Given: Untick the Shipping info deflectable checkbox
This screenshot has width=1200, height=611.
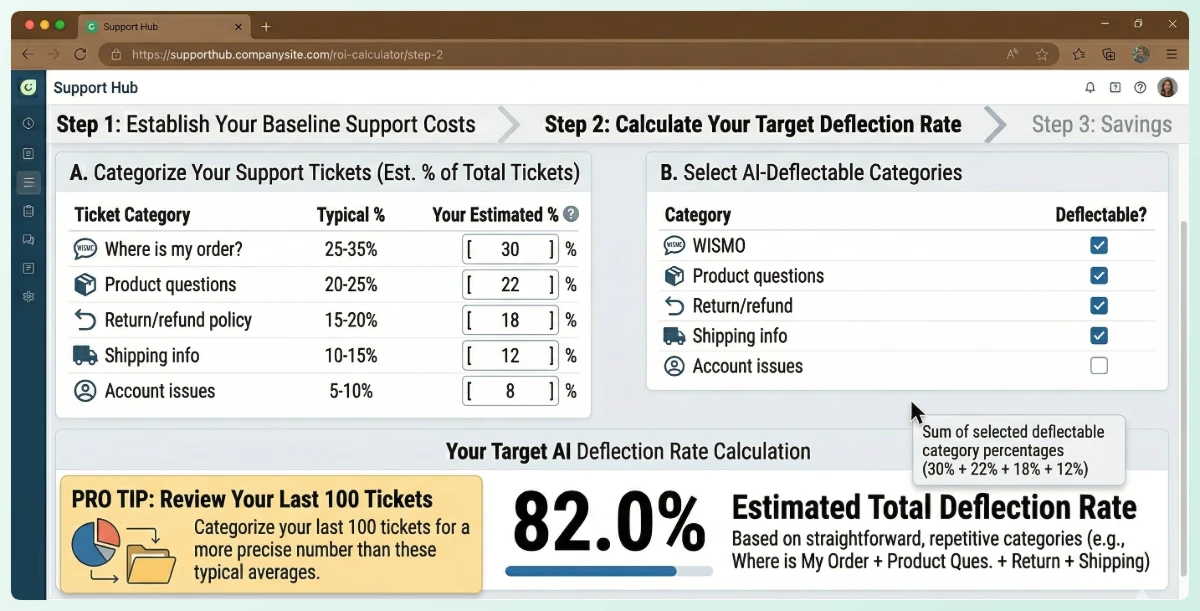Looking at the screenshot, I should [x=1099, y=336].
